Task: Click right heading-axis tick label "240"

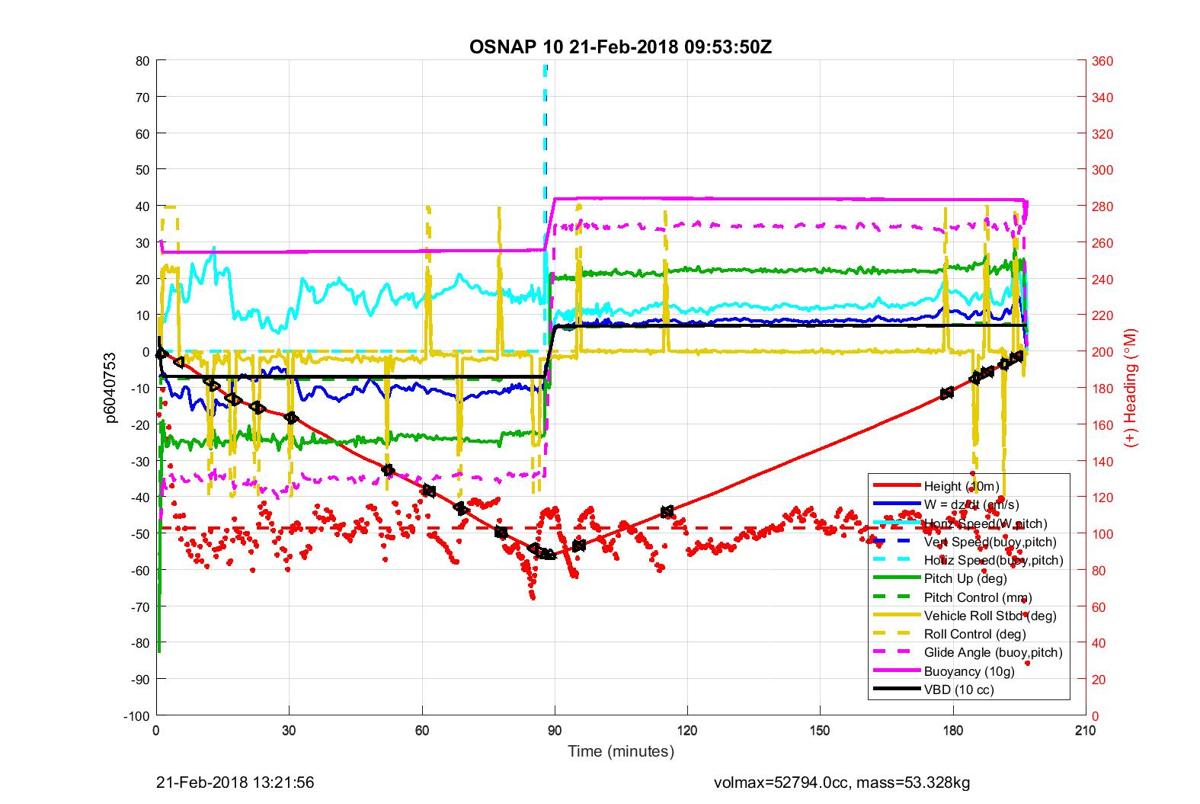Action: tap(1103, 279)
